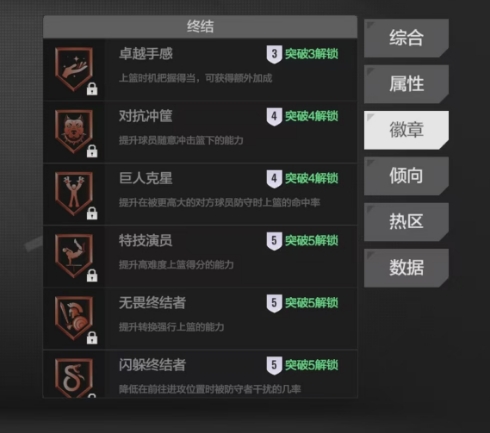Switch to the 热区 tab
This screenshot has height=433, width=490.
coord(406,222)
